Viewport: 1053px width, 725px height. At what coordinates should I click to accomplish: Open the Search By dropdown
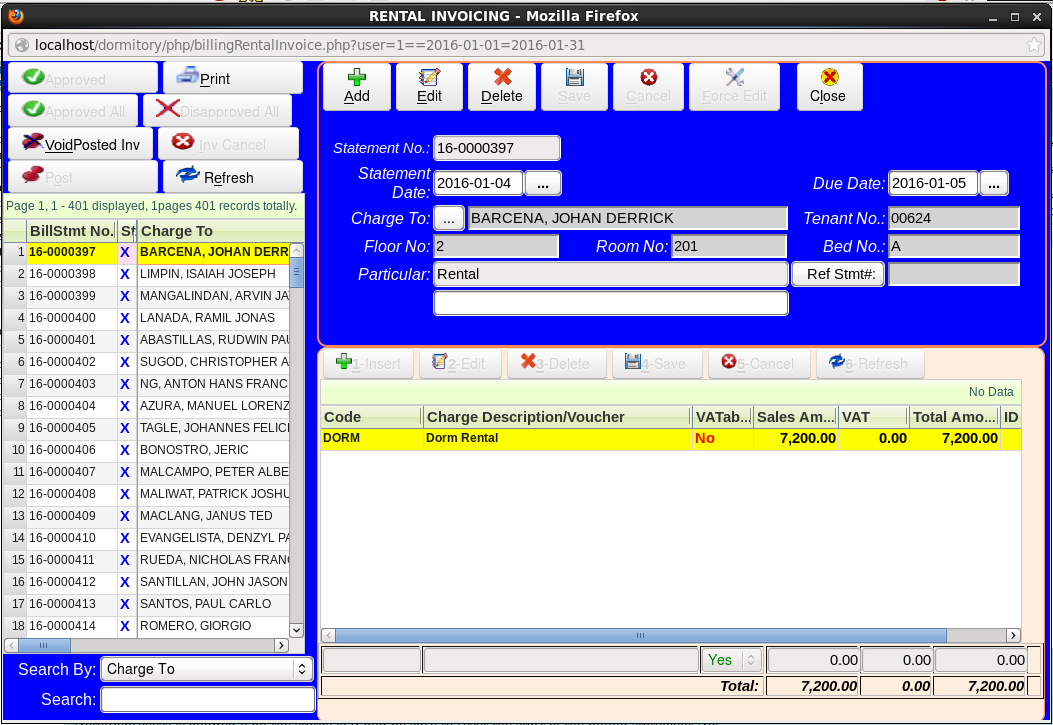click(207, 669)
